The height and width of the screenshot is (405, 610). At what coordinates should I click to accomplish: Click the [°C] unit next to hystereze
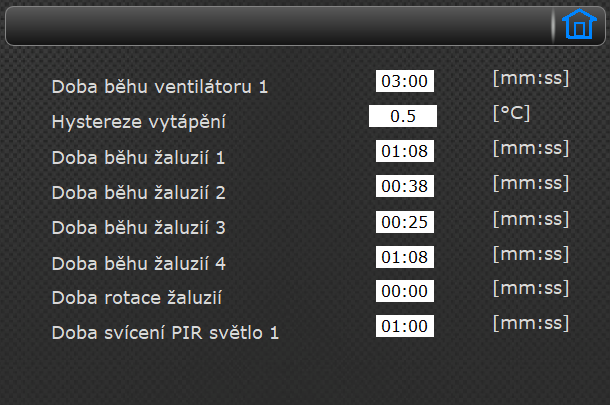coord(511,113)
